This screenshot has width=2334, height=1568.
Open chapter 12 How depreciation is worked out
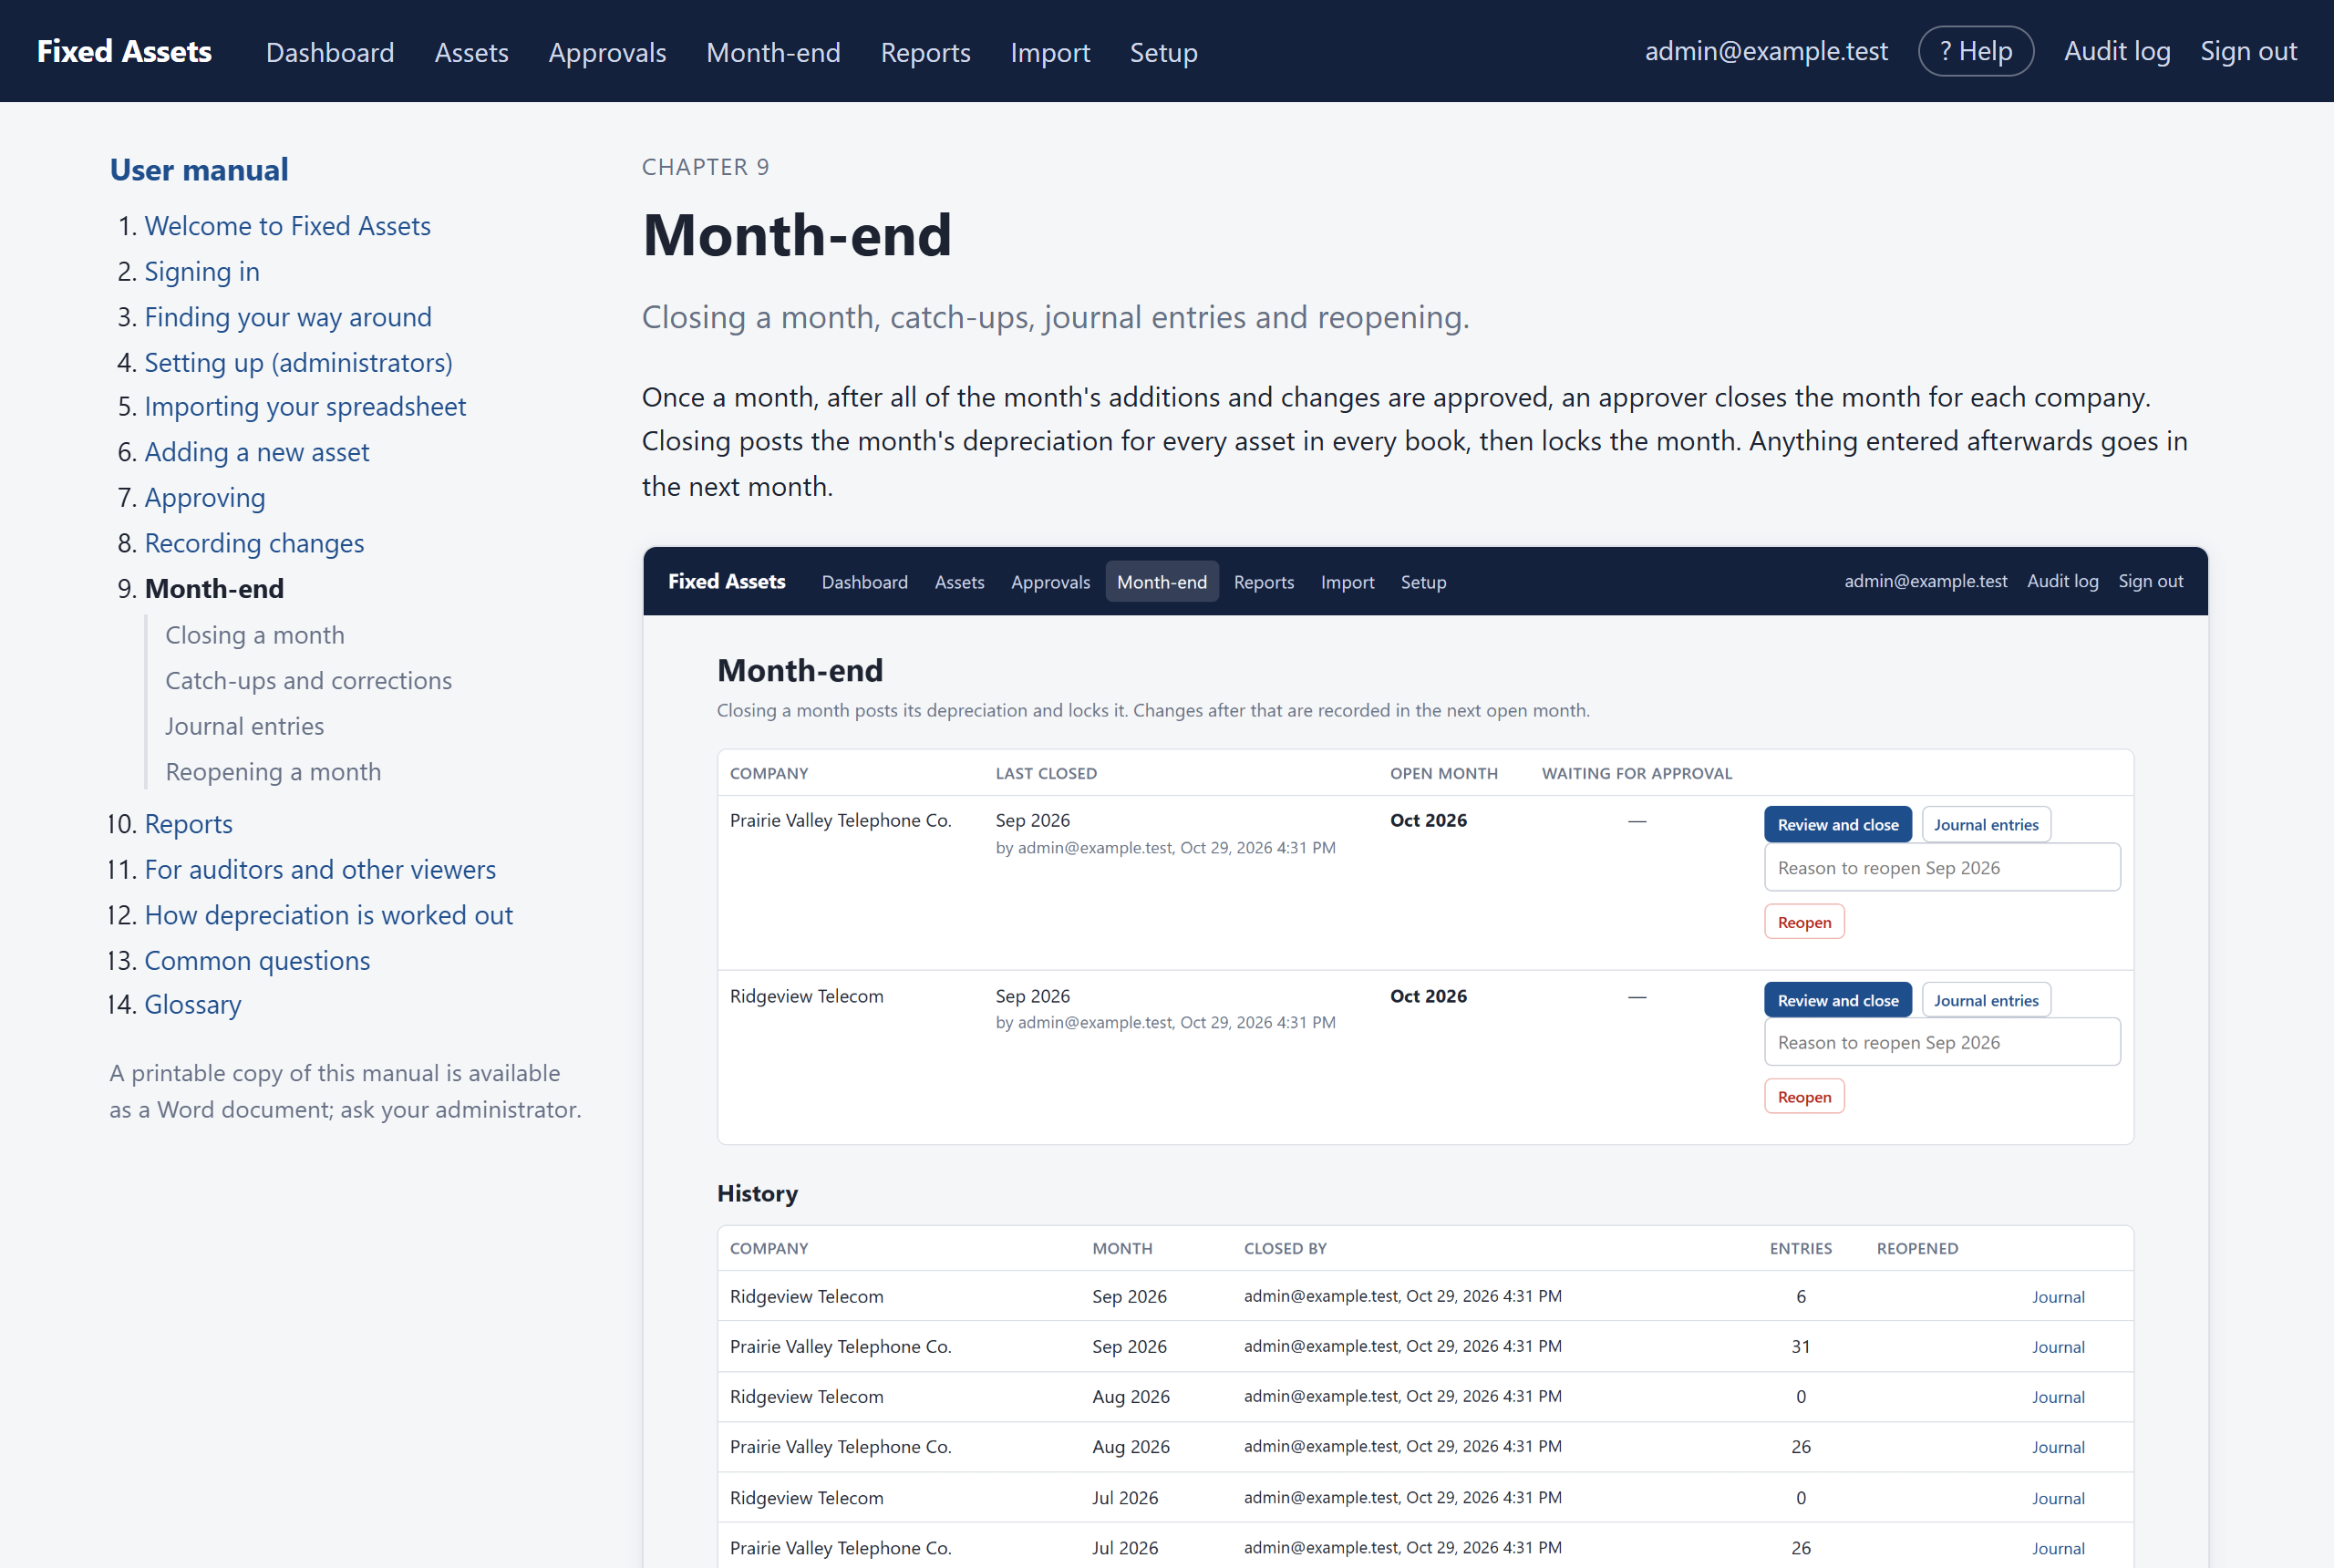328,915
